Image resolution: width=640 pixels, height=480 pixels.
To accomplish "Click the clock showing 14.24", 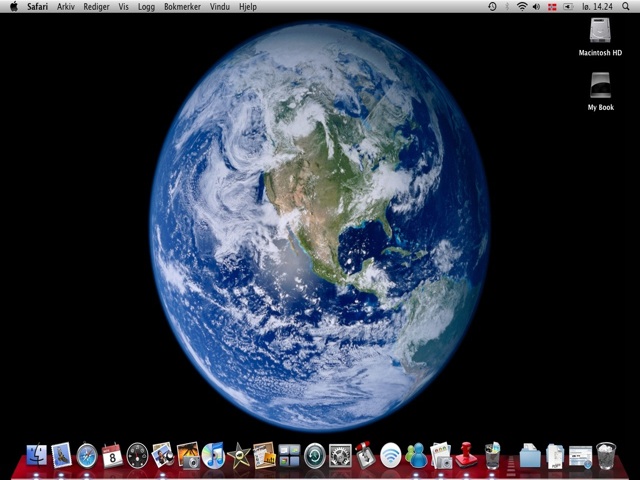I will click(596, 6).
